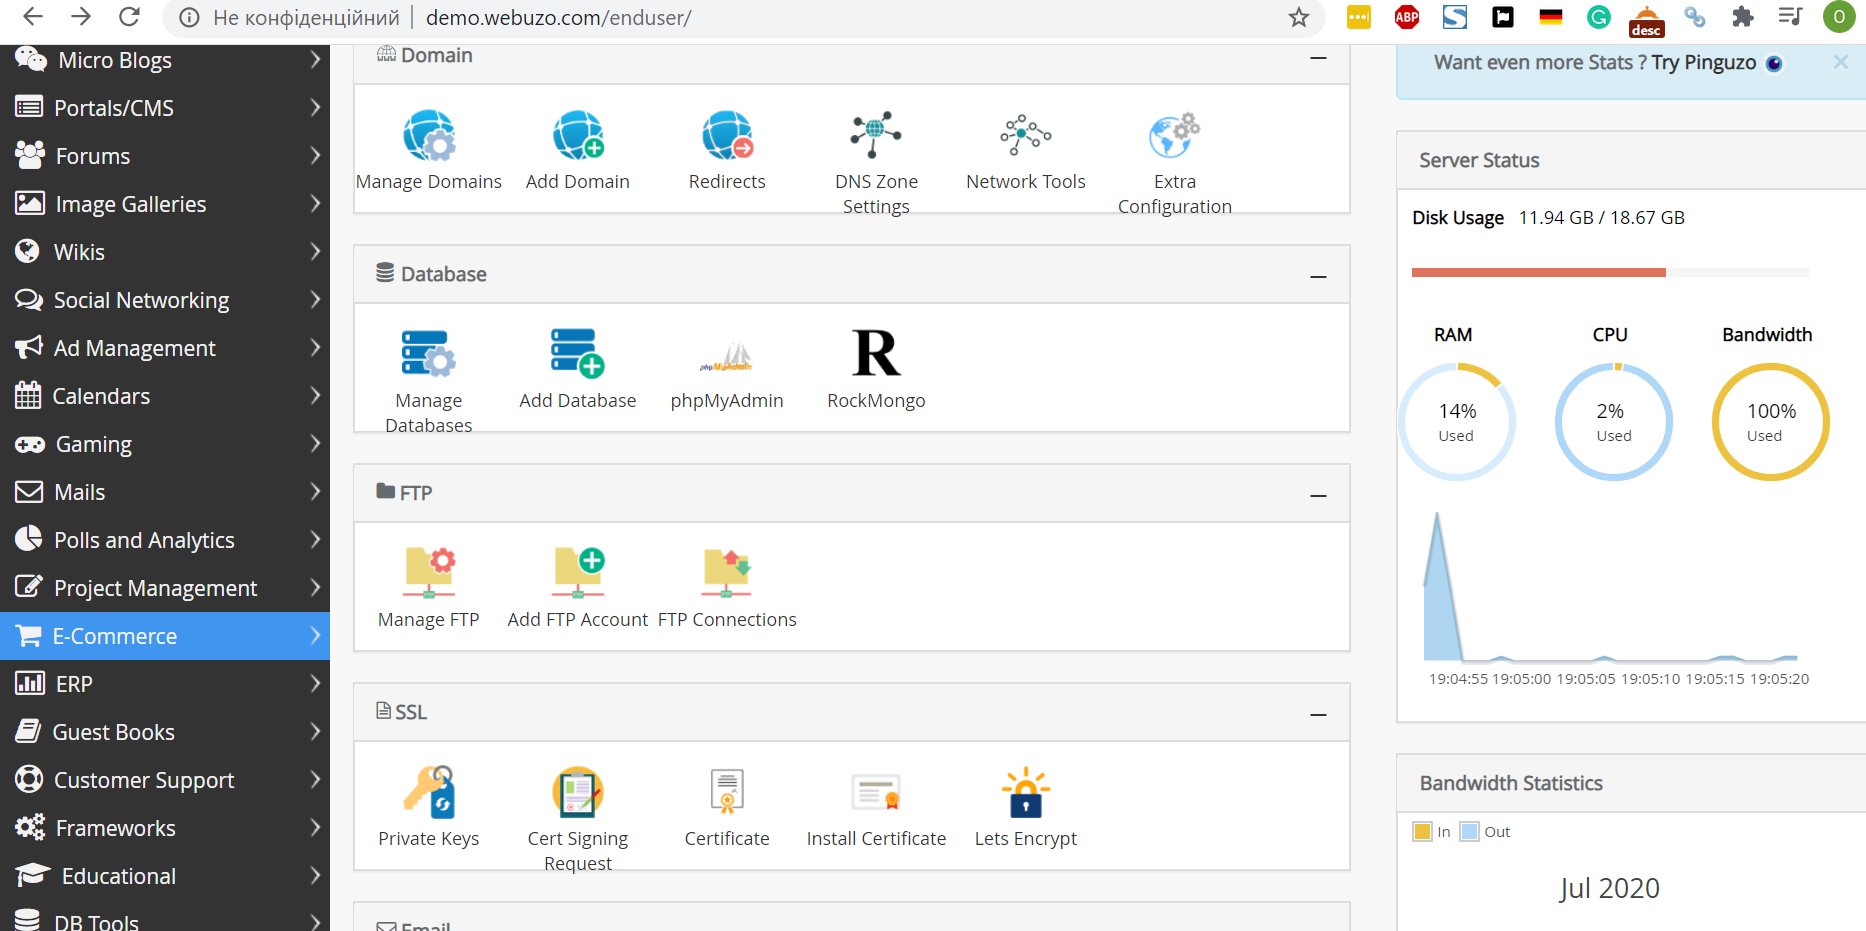Screen dimensions: 1866x931
Task: Open Manage FTP folder icon
Action: 429,573
